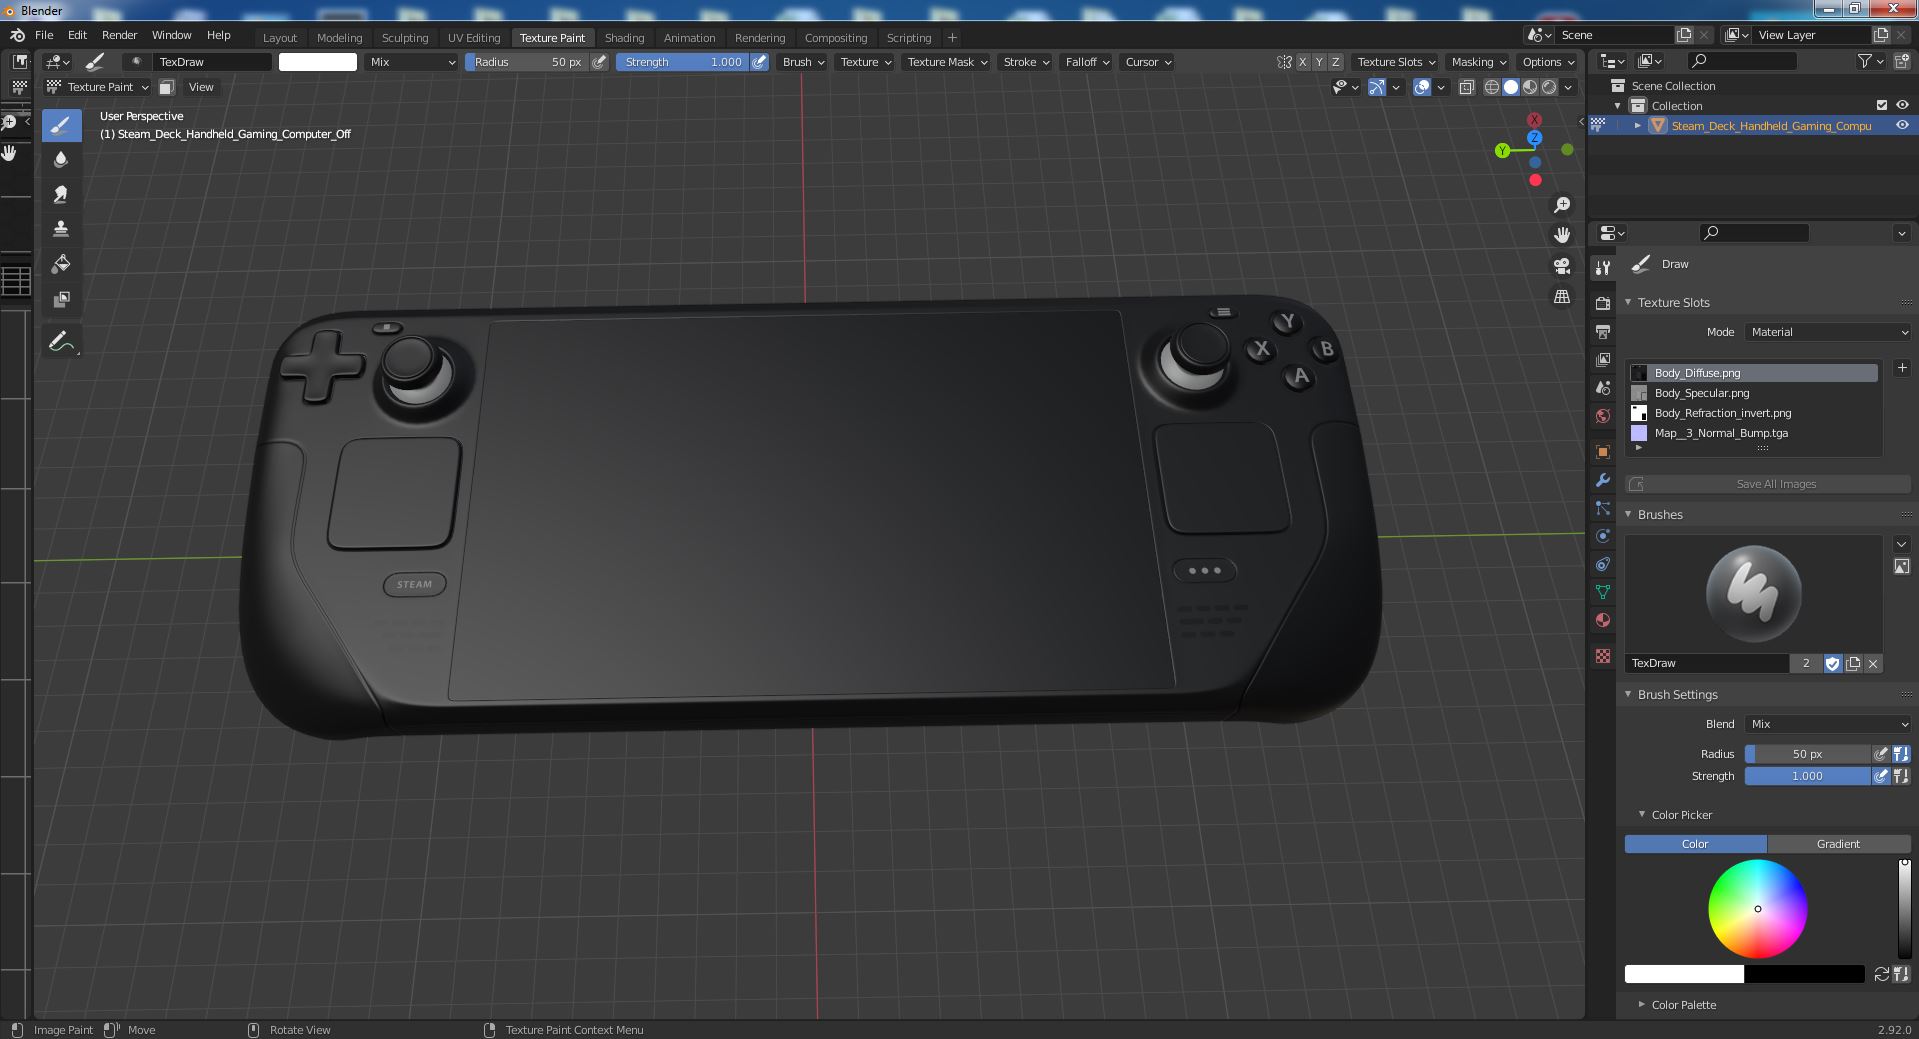Open the Object Constraints tab

[x=1603, y=564]
